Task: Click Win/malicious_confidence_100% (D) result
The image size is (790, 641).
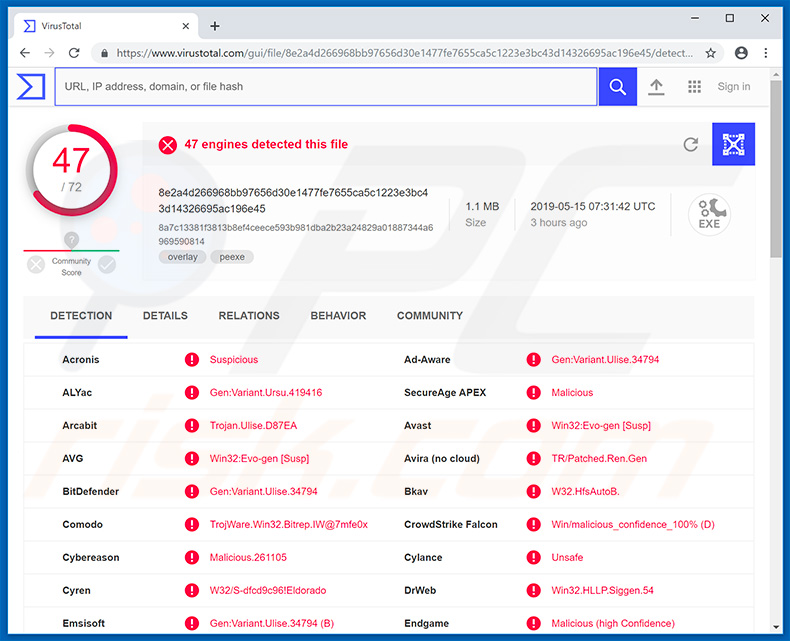Action: [633, 525]
